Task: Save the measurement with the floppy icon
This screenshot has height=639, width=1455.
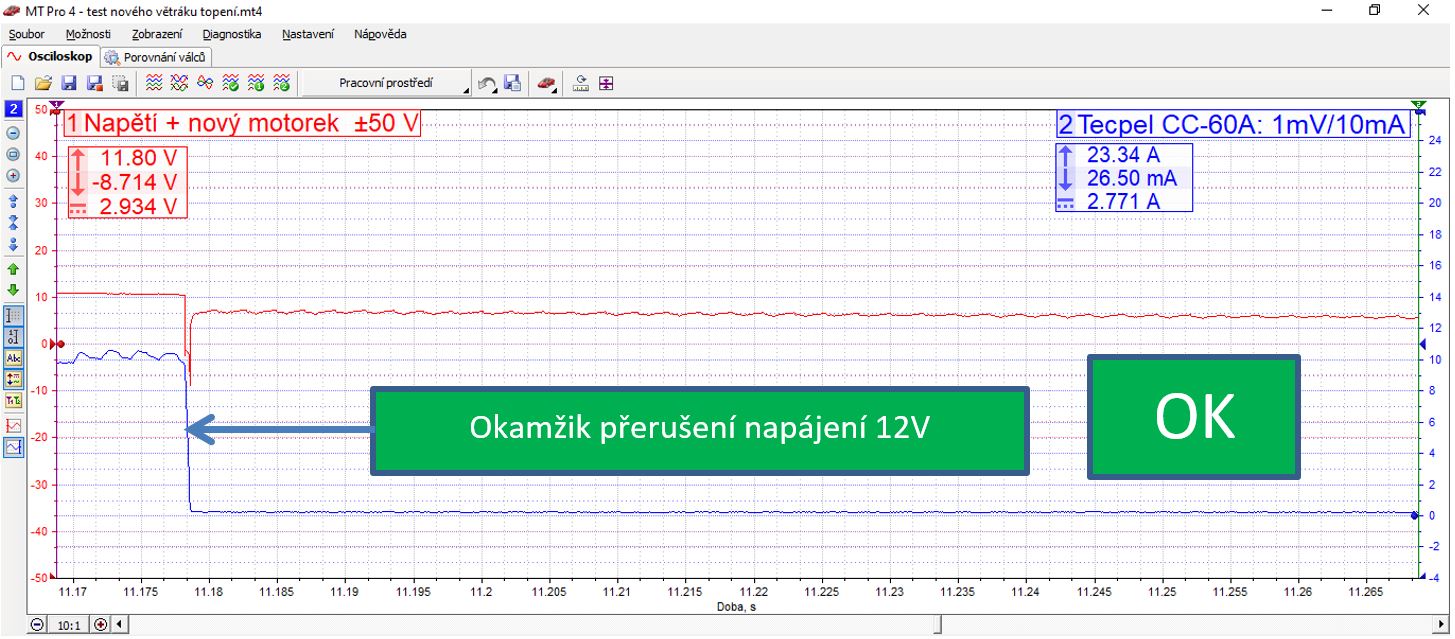Action: (69, 84)
